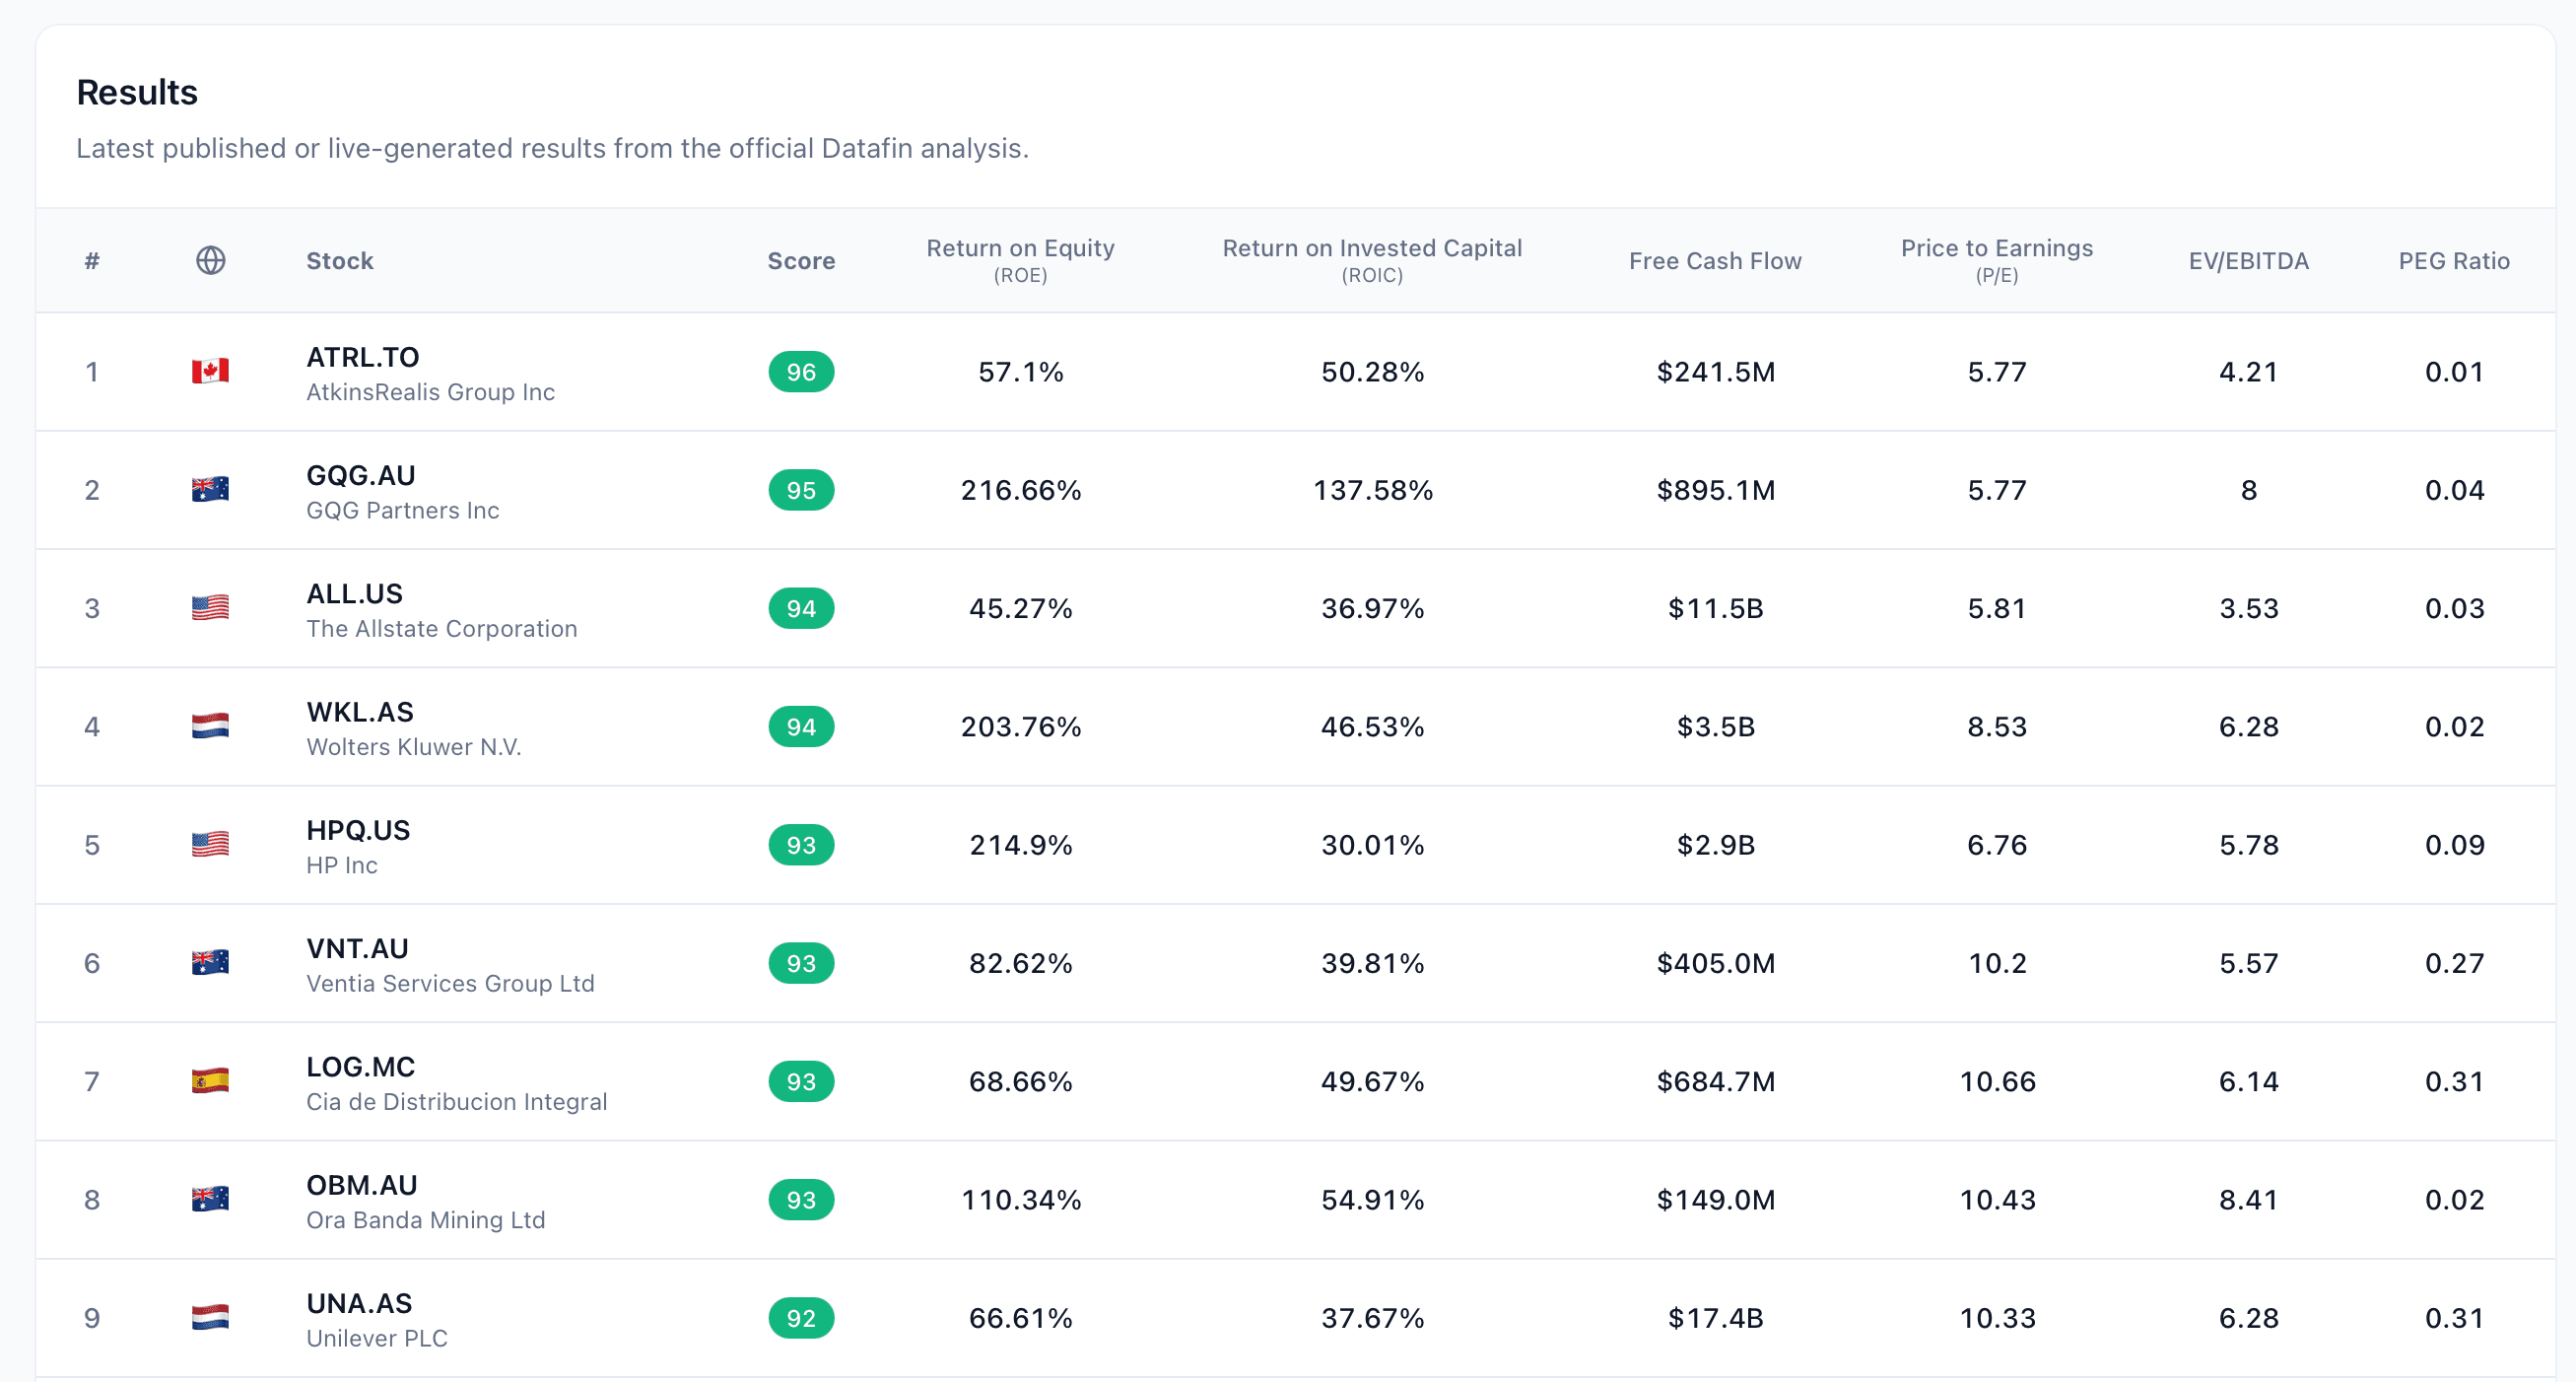Viewport: 2576px width, 1382px height.
Task: Click the Wolters Kluwer N.V. name
Action: coord(414,747)
